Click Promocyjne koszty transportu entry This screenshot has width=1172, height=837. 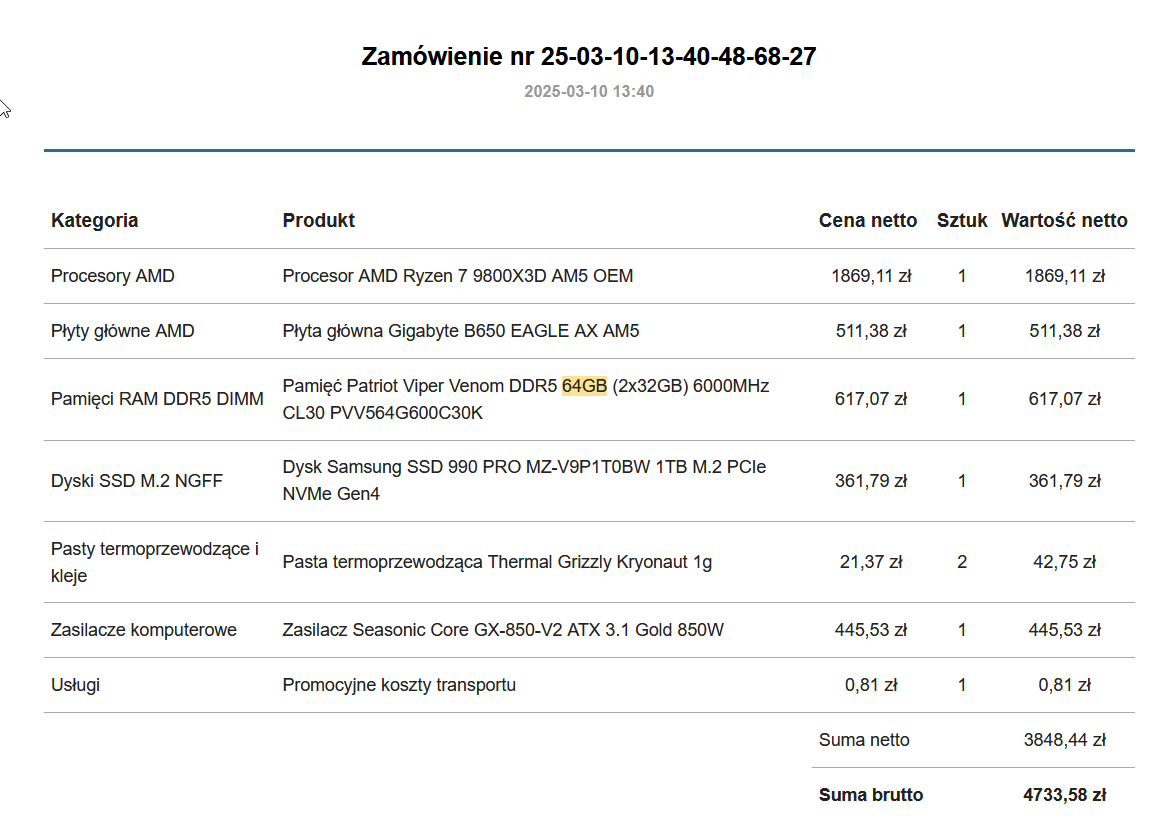[x=399, y=685]
